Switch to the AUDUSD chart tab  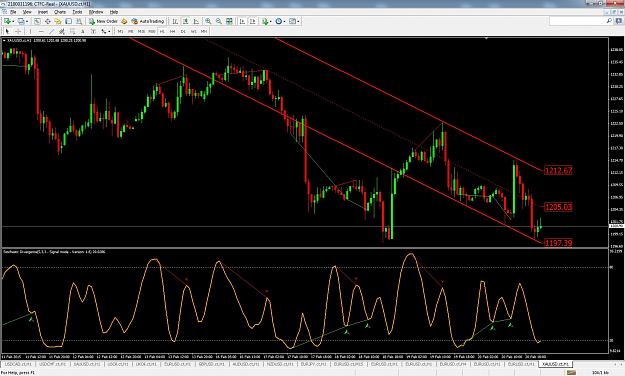[246, 364]
